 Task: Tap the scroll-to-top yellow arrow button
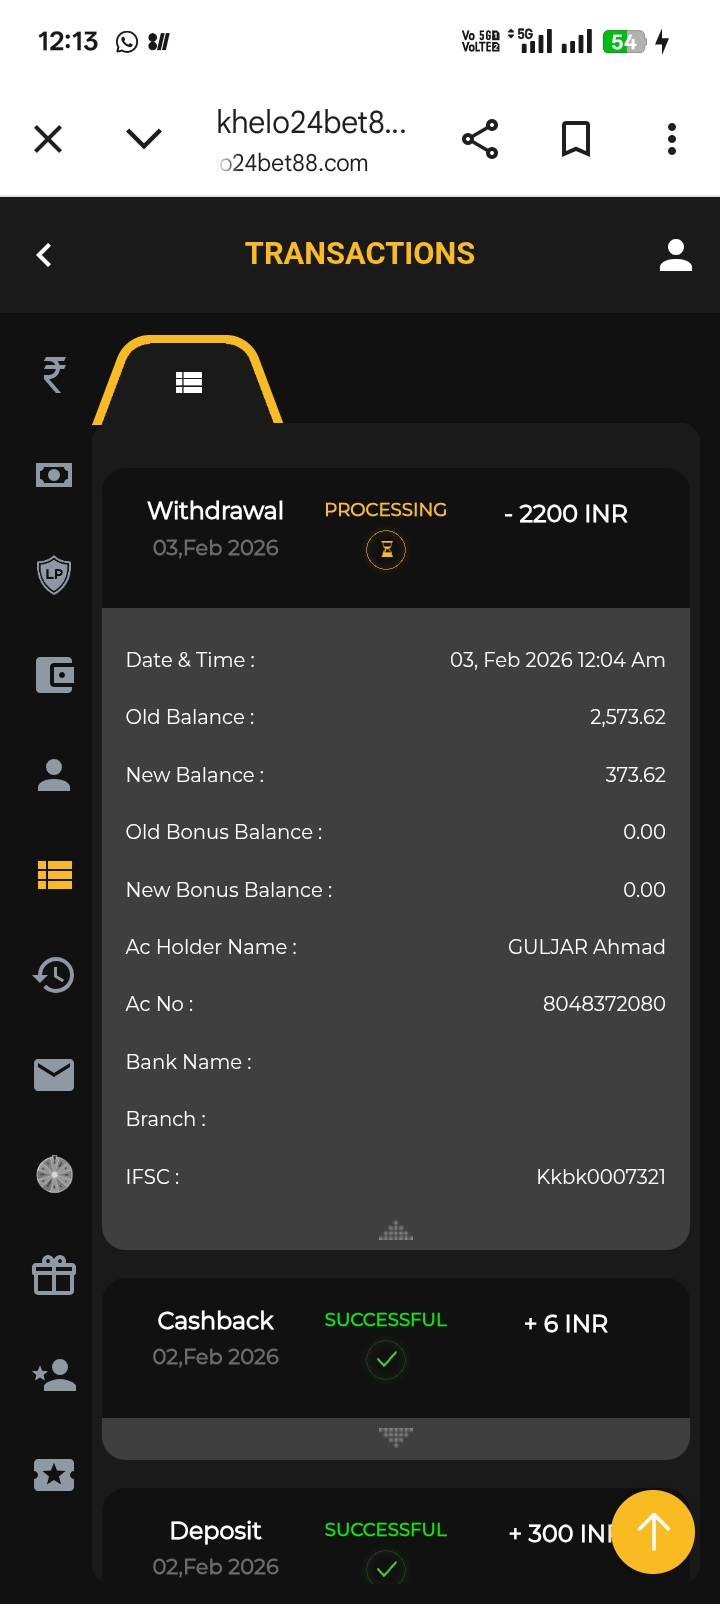[x=653, y=1532]
